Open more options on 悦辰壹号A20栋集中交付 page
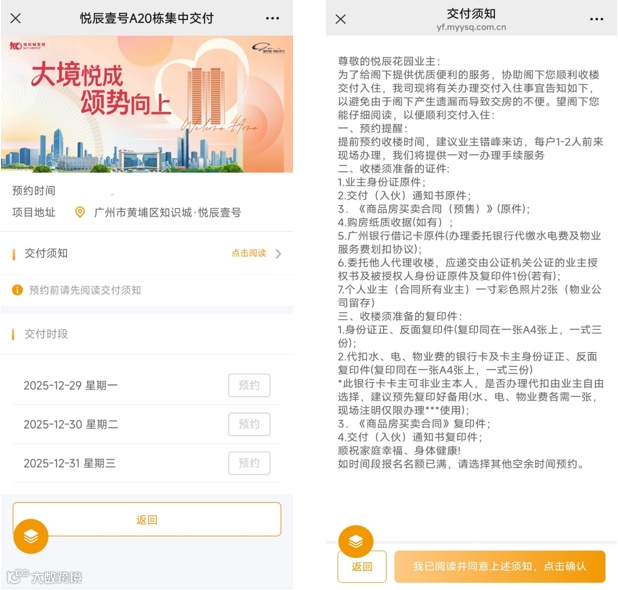This screenshot has width=618, height=590. coord(272,19)
